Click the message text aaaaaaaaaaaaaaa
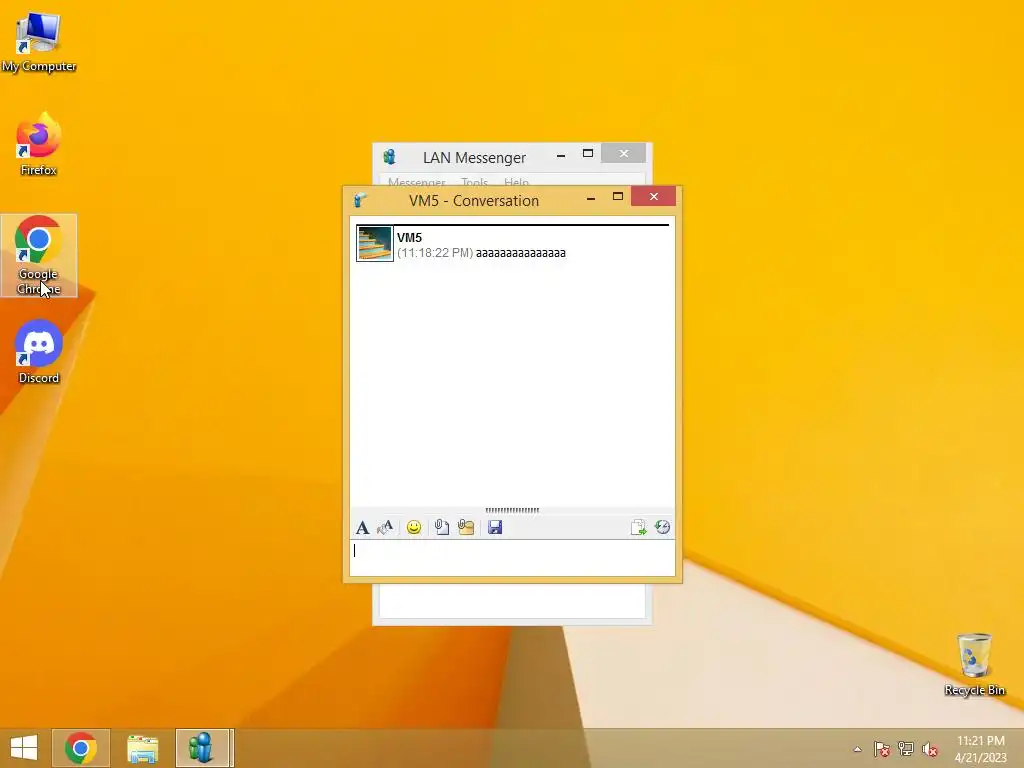The image size is (1024, 768). [520, 253]
